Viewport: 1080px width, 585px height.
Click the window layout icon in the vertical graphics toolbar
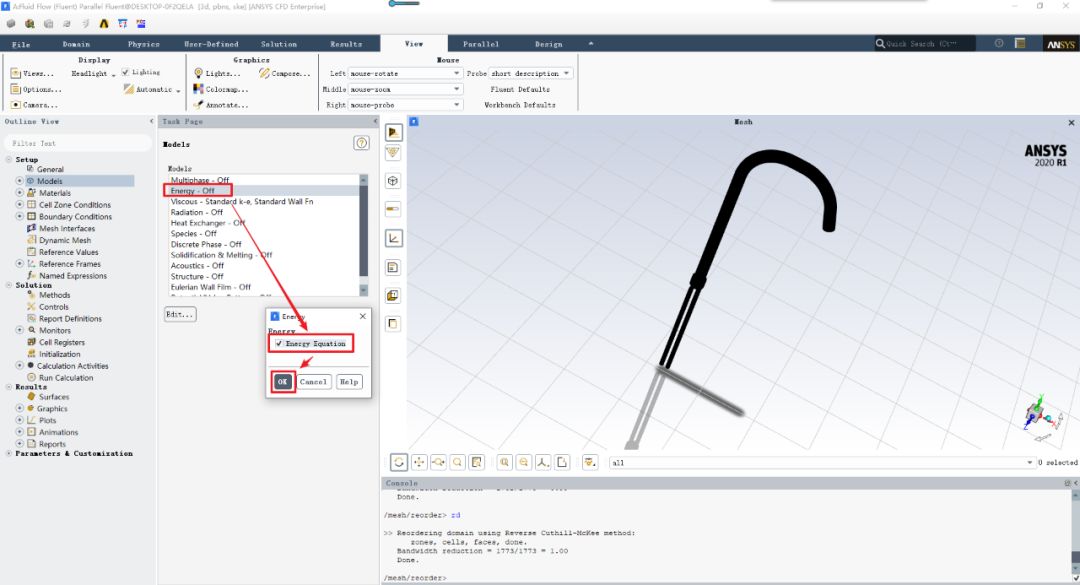click(393, 267)
